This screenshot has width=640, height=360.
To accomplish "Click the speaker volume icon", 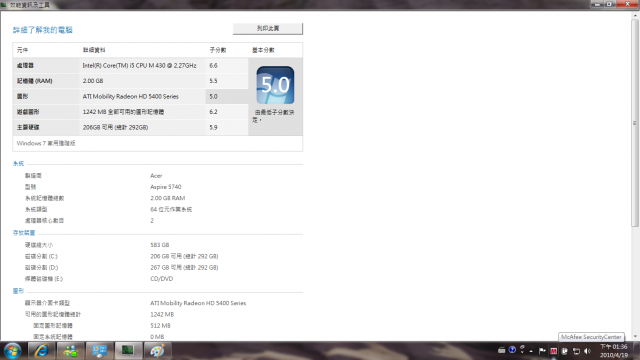I will pyautogui.click(x=588, y=351).
